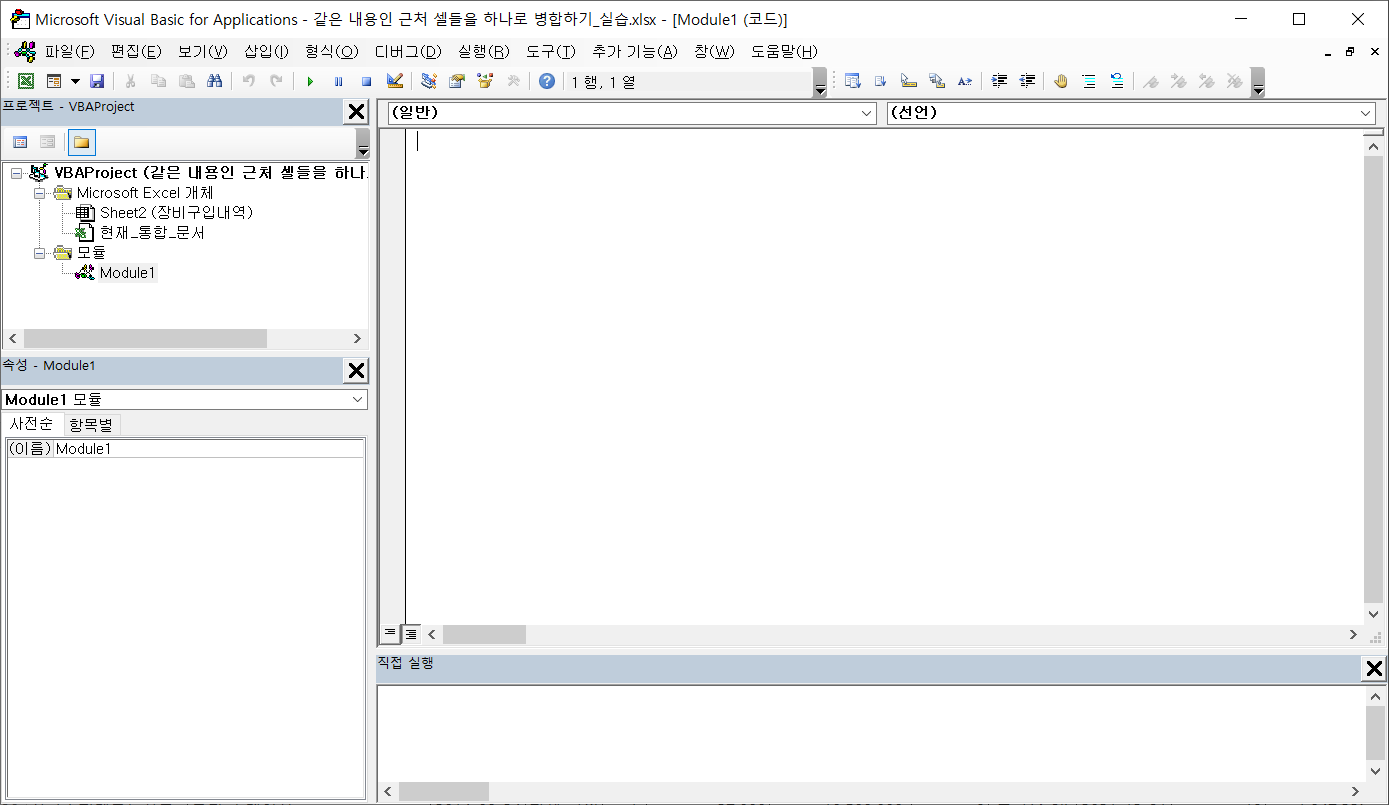The width and height of the screenshot is (1389, 805).
Task: Open standard toolbar options overflow arrow
Action: point(820,82)
